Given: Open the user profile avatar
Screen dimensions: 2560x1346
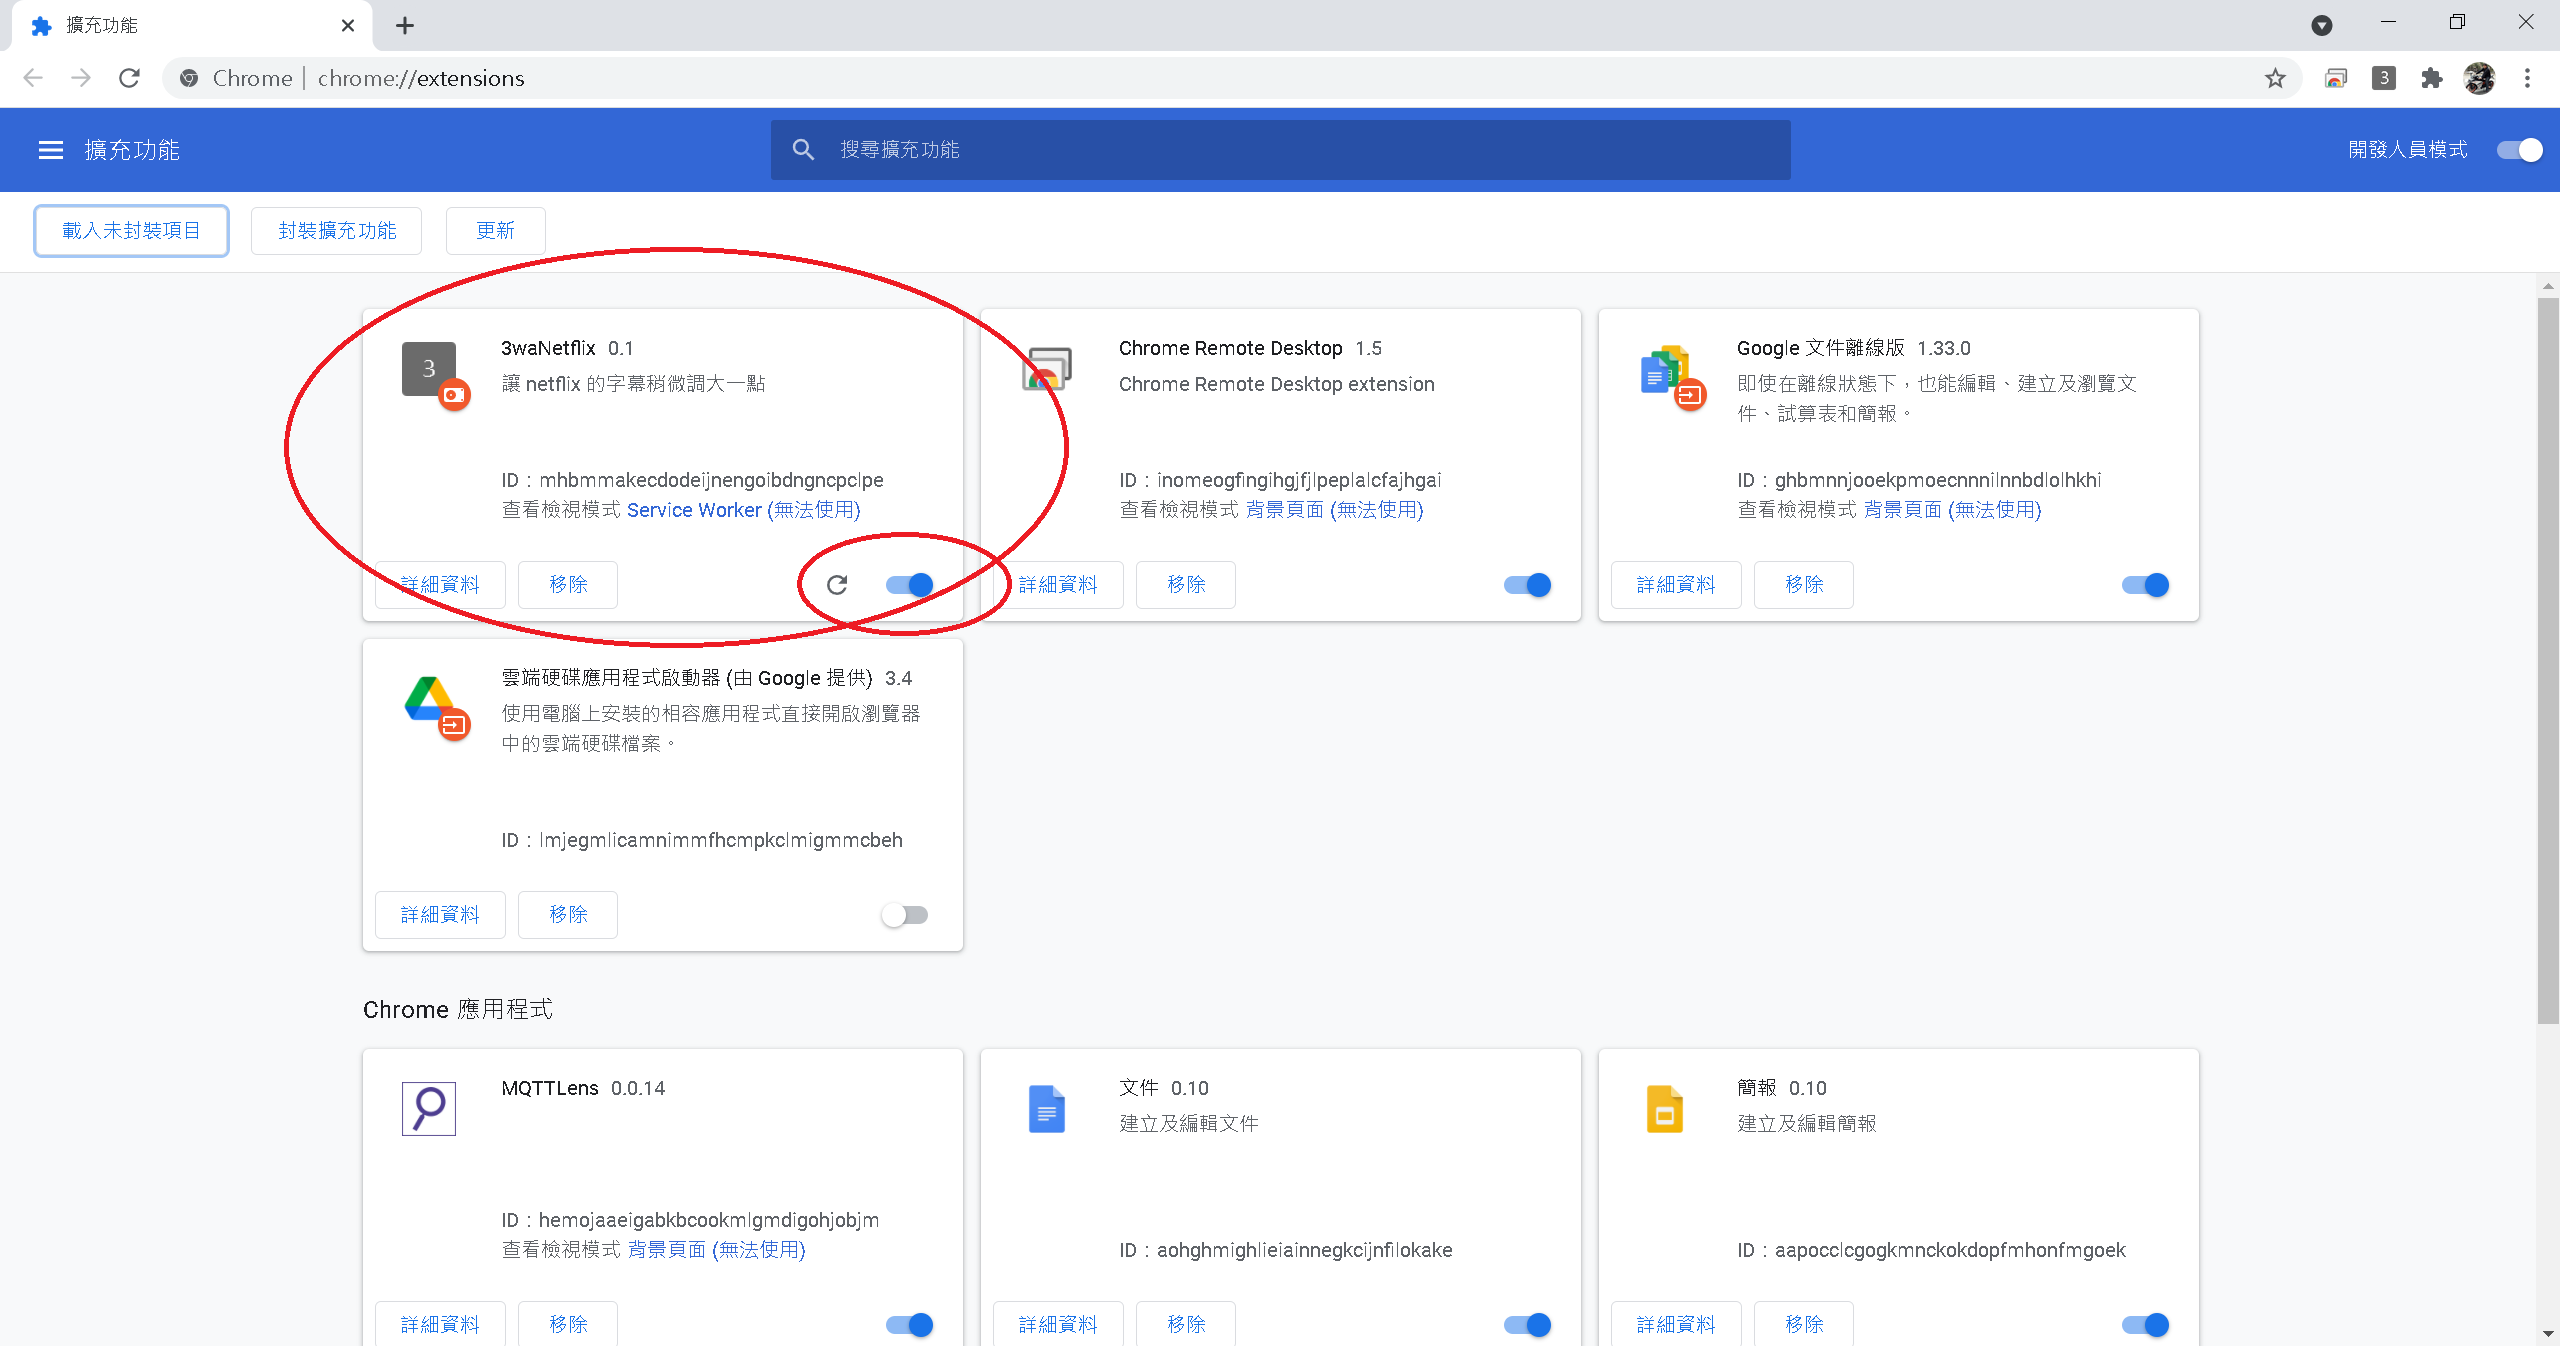Looking at the screenshot, I should point(2479,78).
